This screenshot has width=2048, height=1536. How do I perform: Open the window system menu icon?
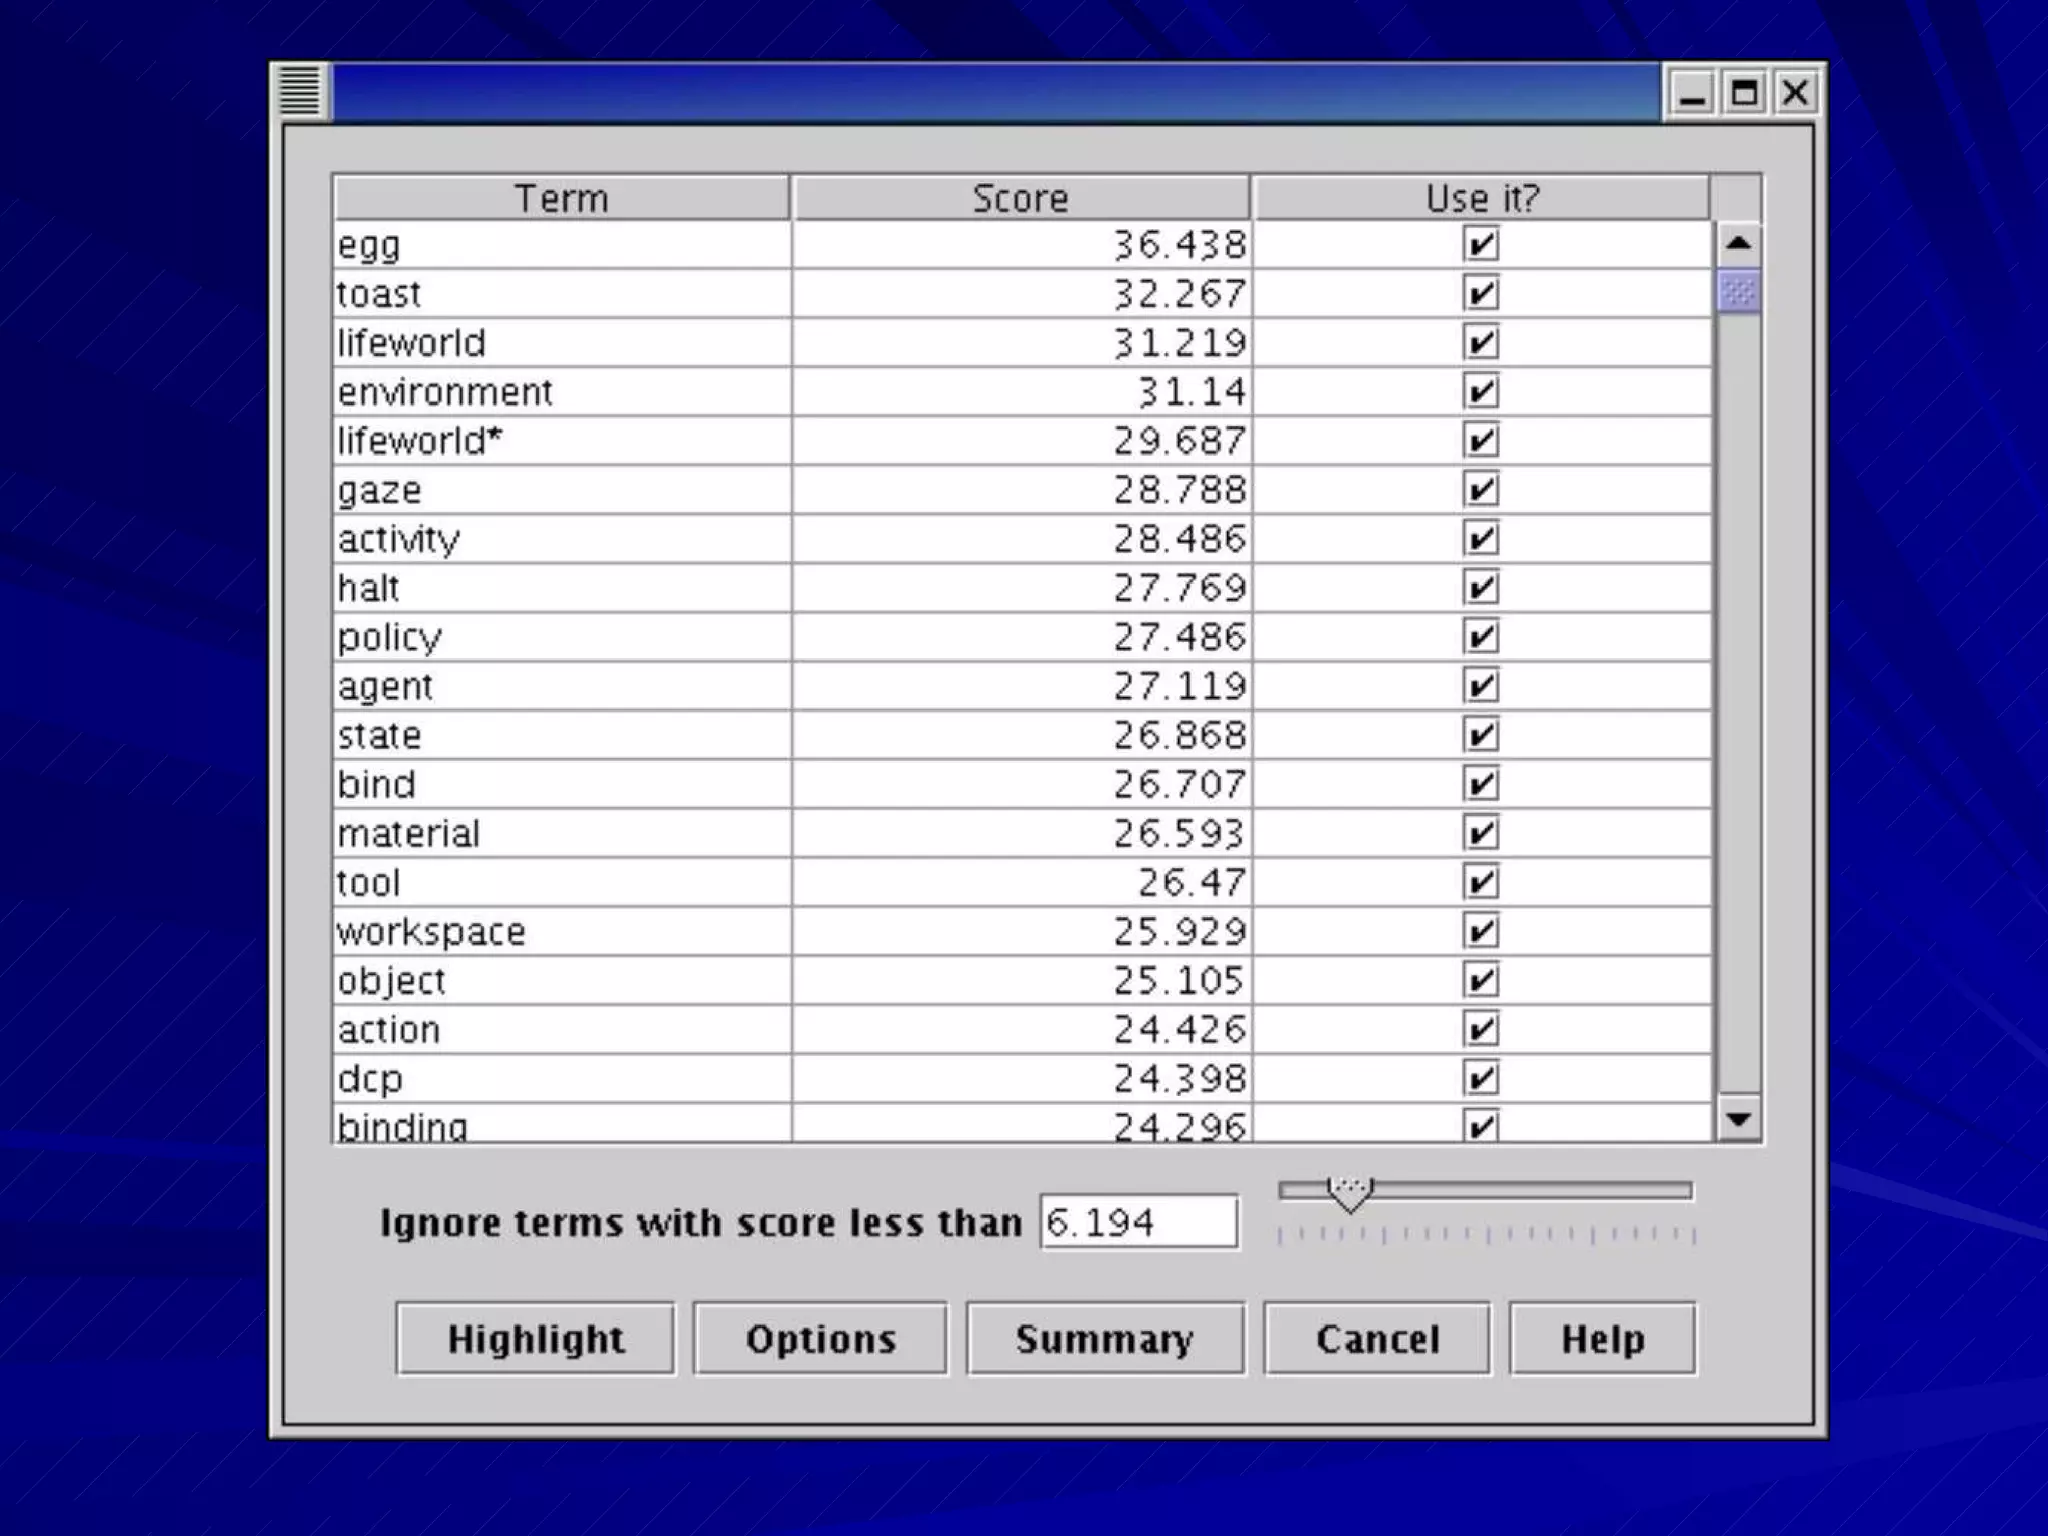click(x=299, y=91)
